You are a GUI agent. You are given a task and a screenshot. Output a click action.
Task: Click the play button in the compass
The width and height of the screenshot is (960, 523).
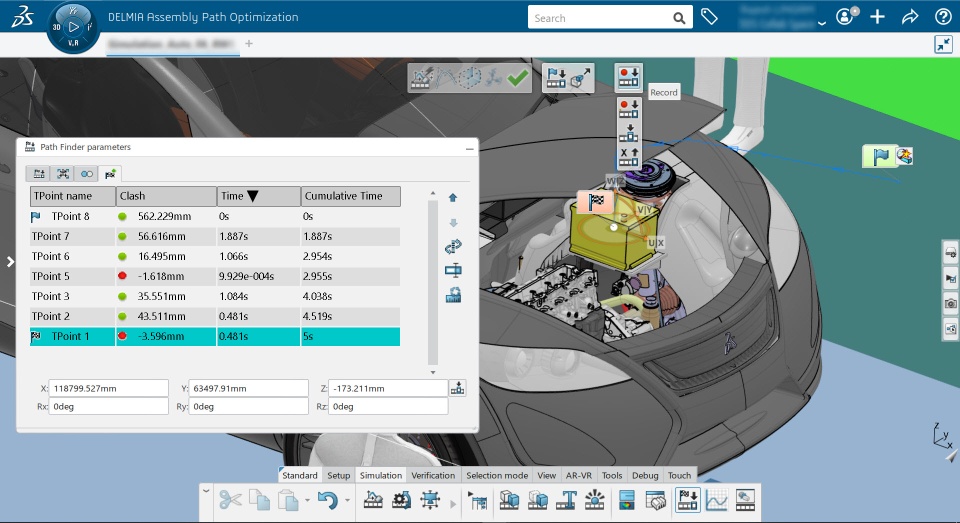[x=73, y=27]
